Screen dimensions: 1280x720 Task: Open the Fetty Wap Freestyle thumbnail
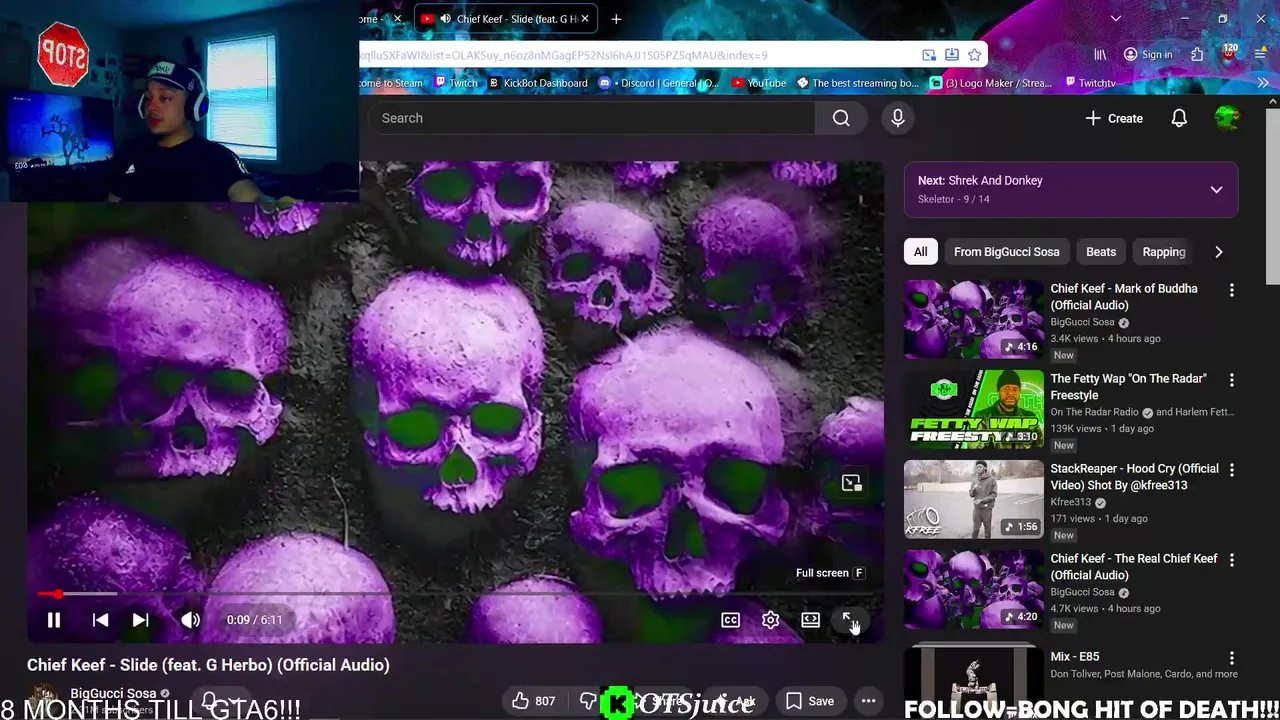974,409
